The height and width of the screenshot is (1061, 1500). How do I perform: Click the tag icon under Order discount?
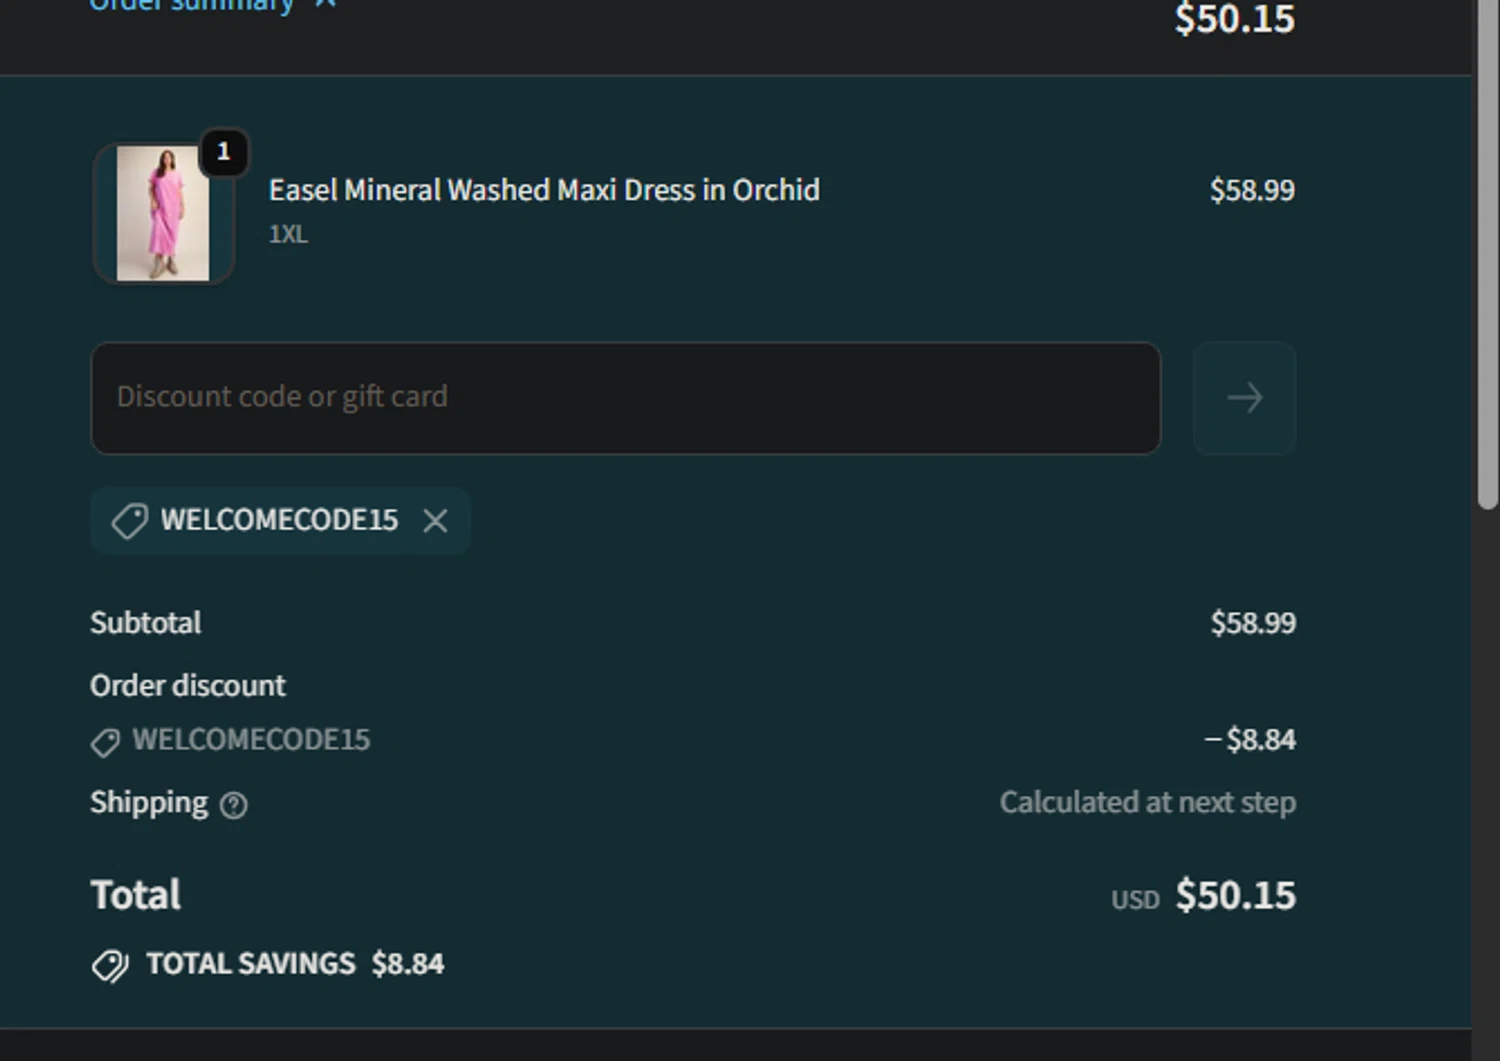click(x=105, y=742)
